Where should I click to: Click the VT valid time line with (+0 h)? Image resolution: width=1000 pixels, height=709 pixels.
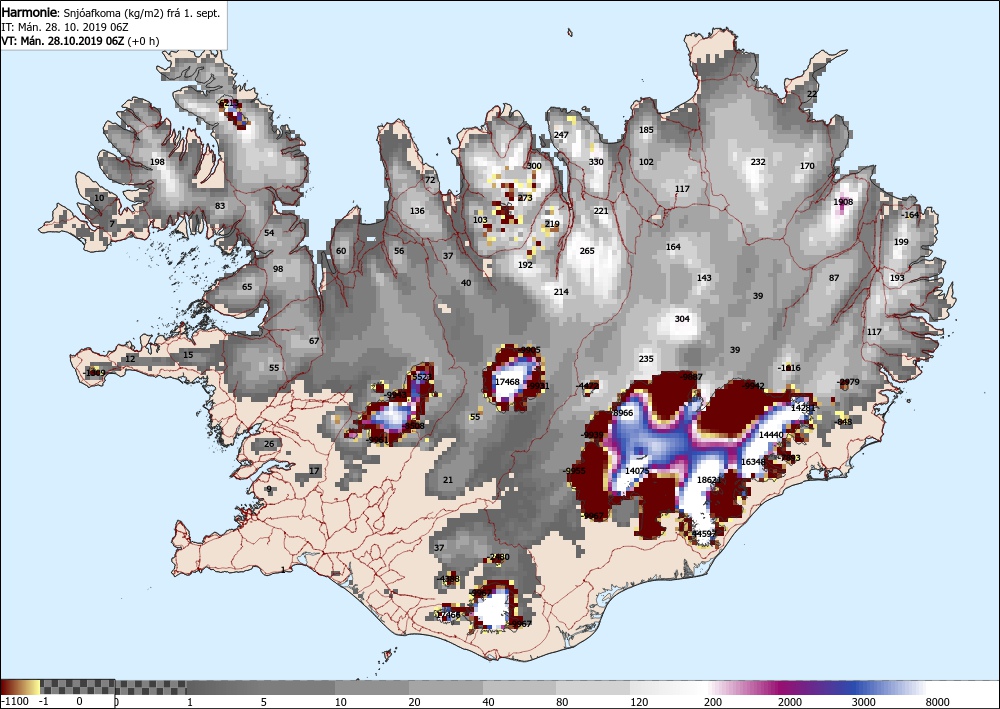(x=80, y=41)
